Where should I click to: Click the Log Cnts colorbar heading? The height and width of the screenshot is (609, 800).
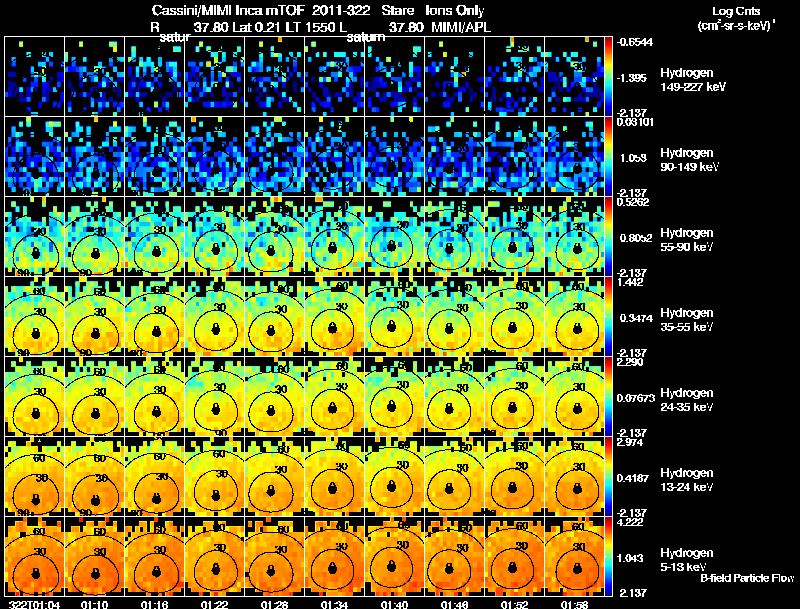(736, 11)
